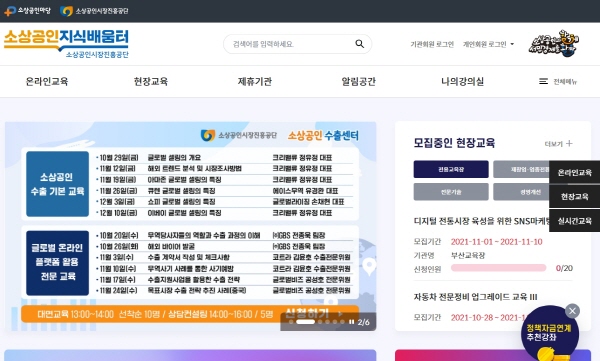The height and width of the screenshot is (361, 600).
Task: Click the 10월 29일(금) schedule row
Action: (x=224, y=157)
